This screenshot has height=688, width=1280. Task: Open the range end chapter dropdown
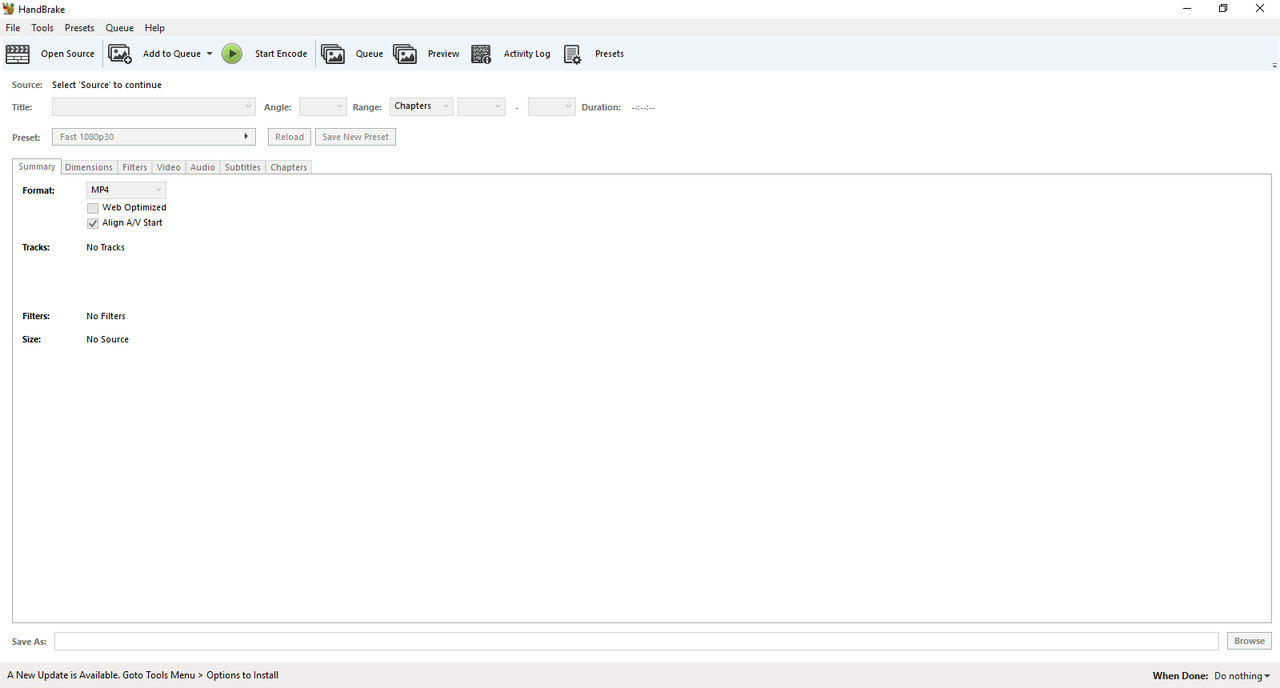pyautogui.click(x=552, y=106)
